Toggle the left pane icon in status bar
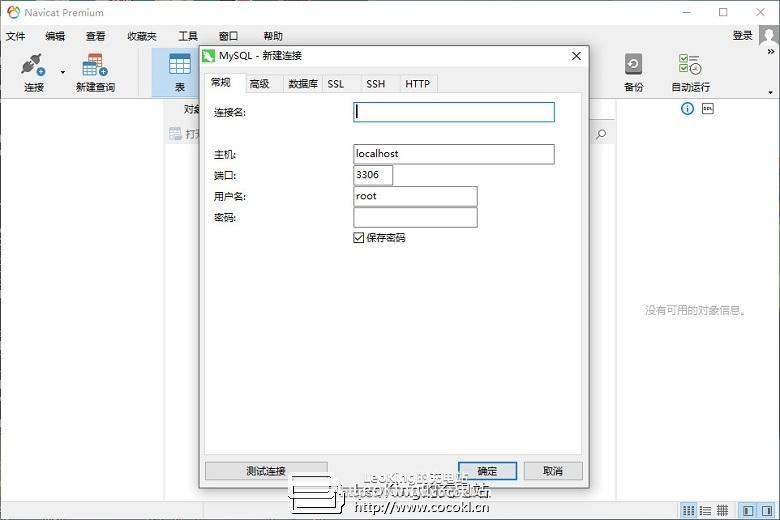Image resolution: width=780 pixels, height=520 pixels. tap(748, 511)
